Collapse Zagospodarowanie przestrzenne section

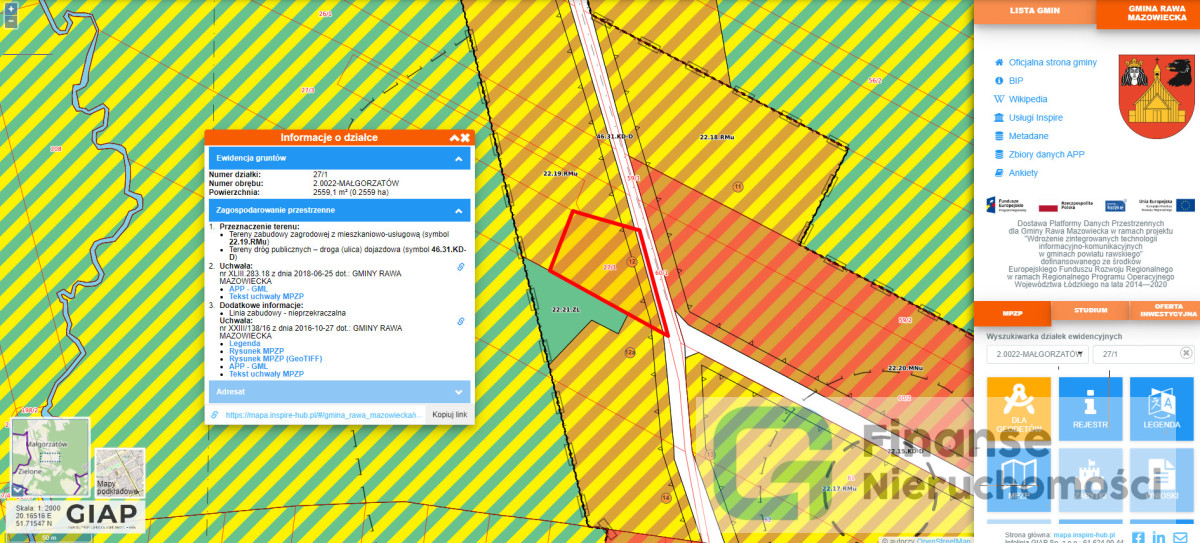[x=458, y=211]
